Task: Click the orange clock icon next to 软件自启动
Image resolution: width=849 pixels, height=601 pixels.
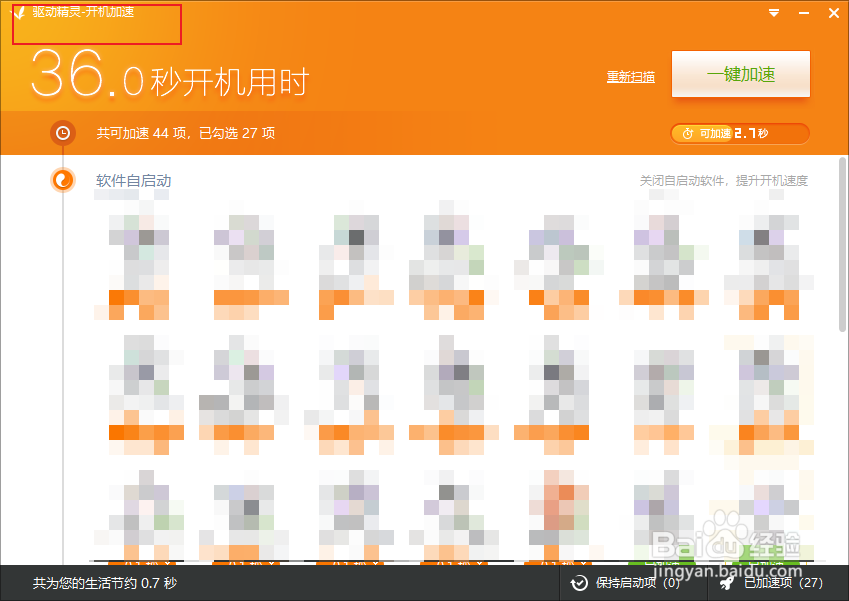Action: tap(62, 181)
